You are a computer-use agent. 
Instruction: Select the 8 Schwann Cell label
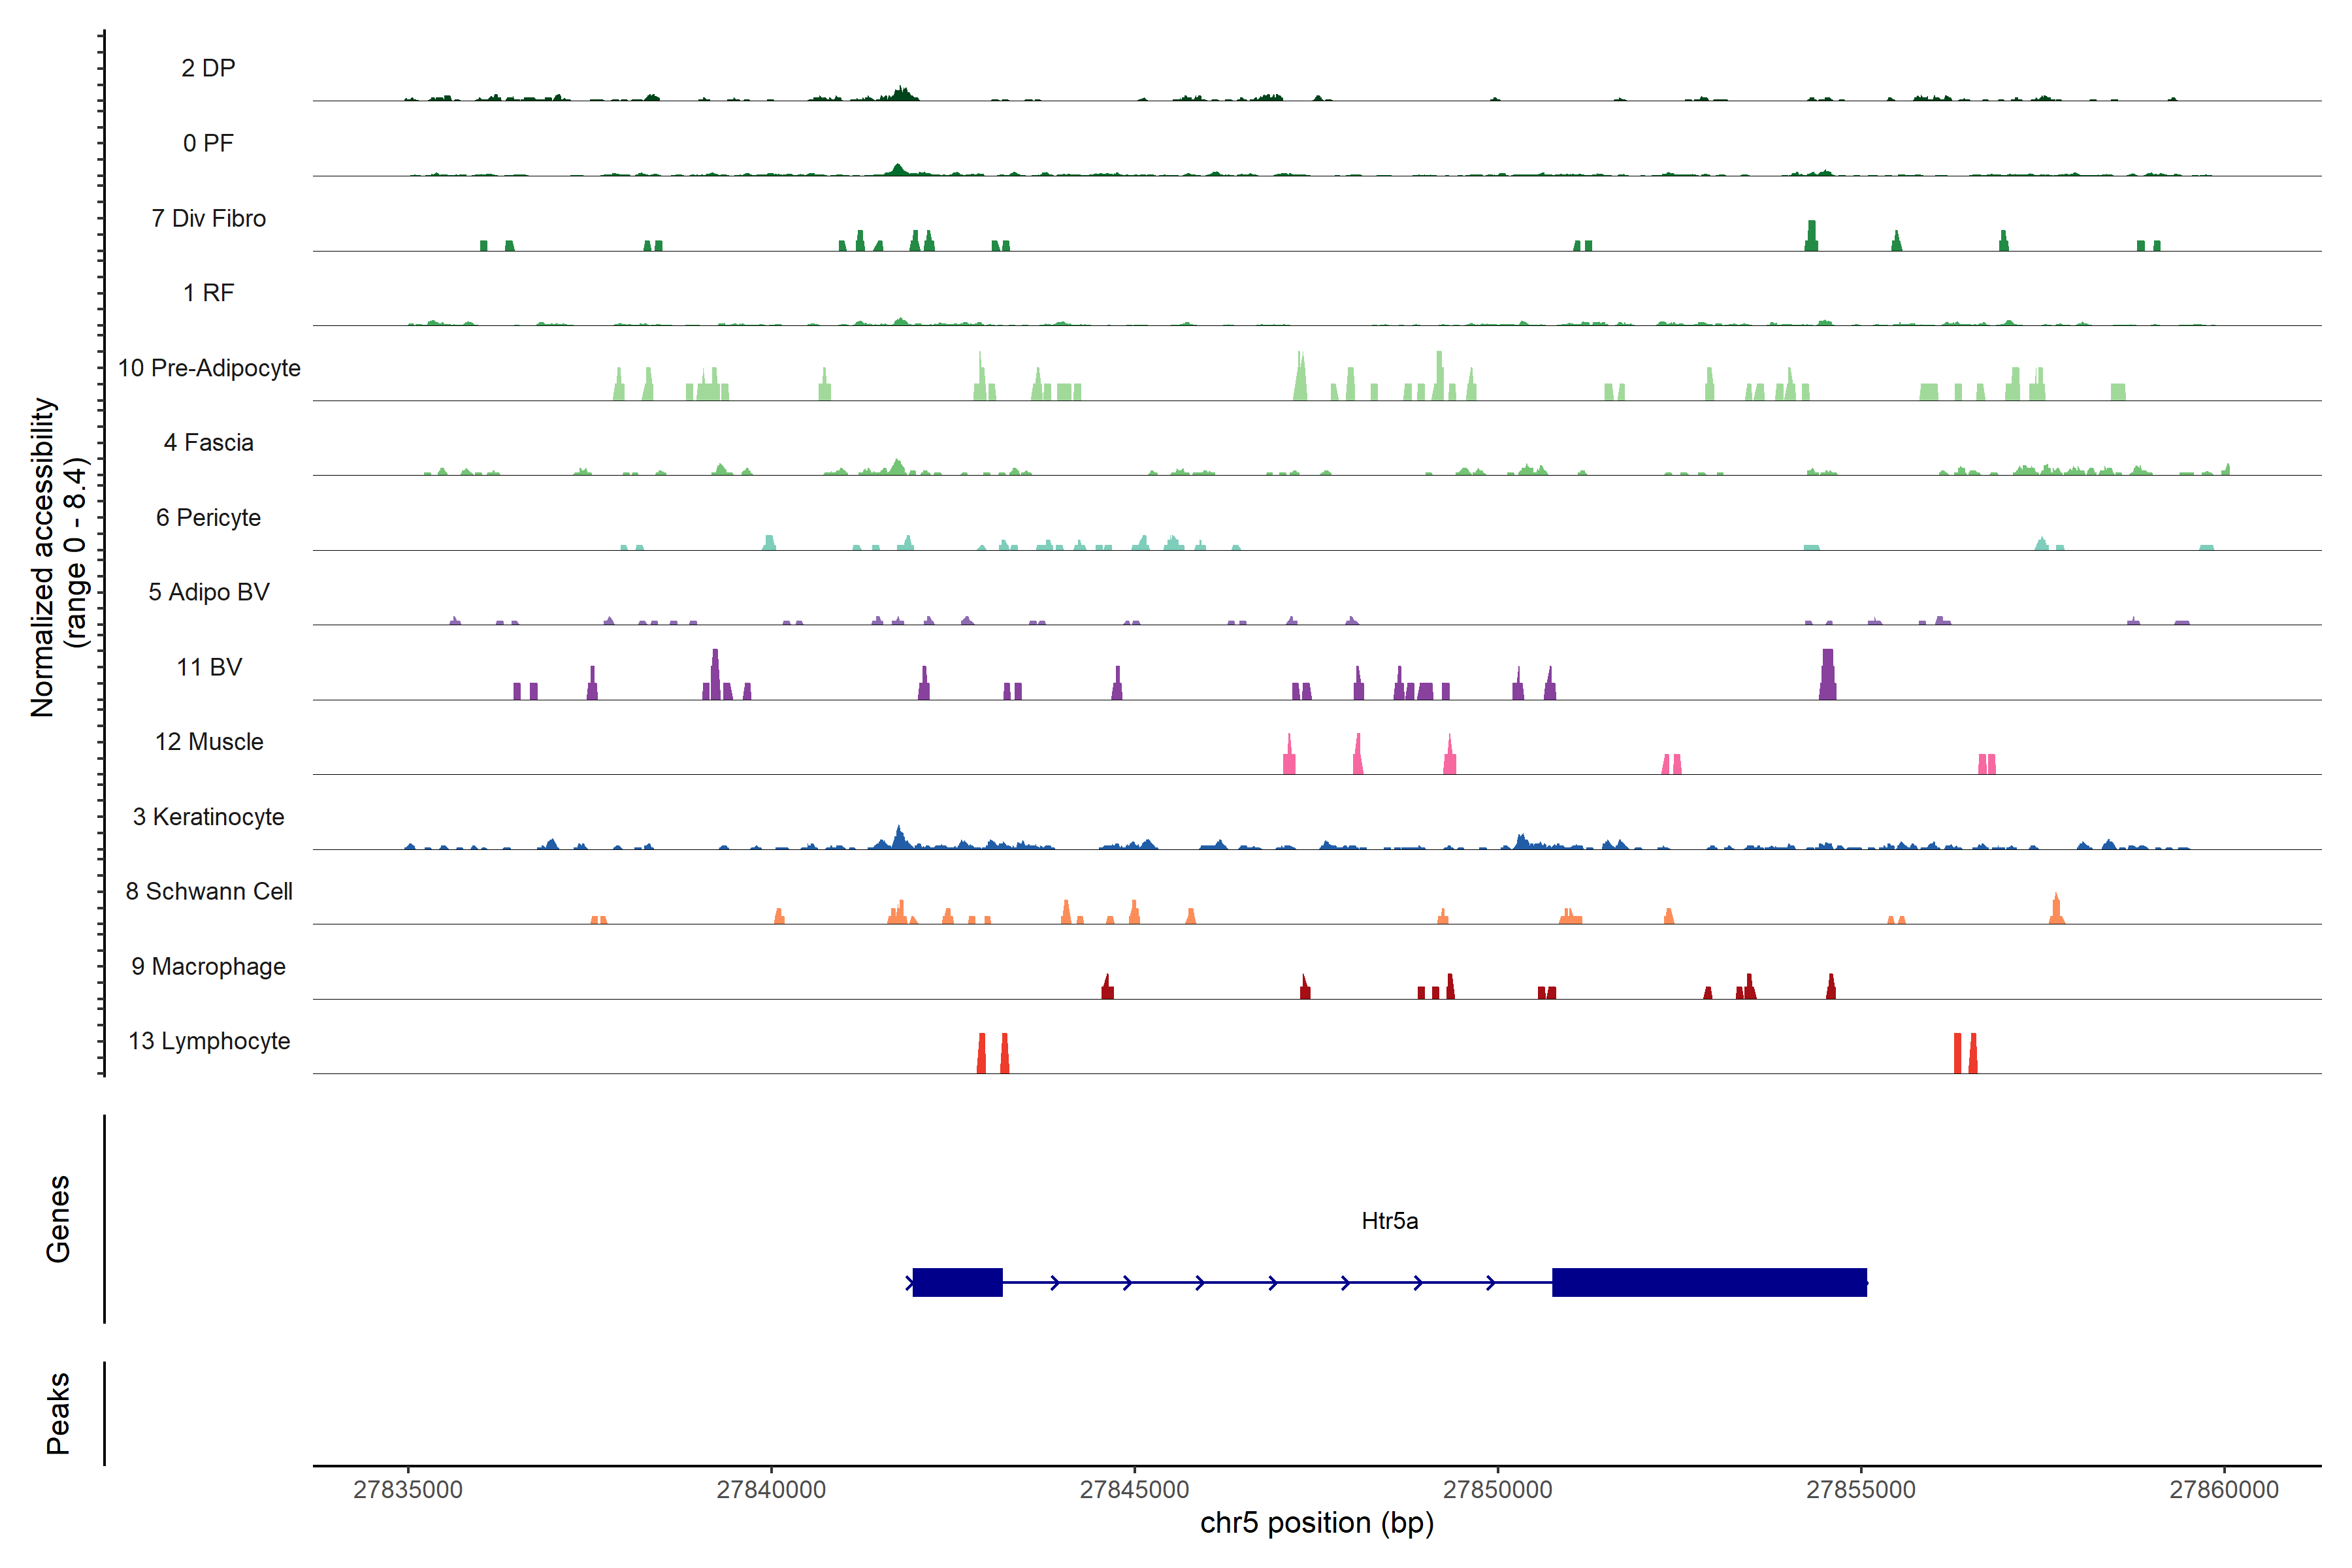(209, 891)
